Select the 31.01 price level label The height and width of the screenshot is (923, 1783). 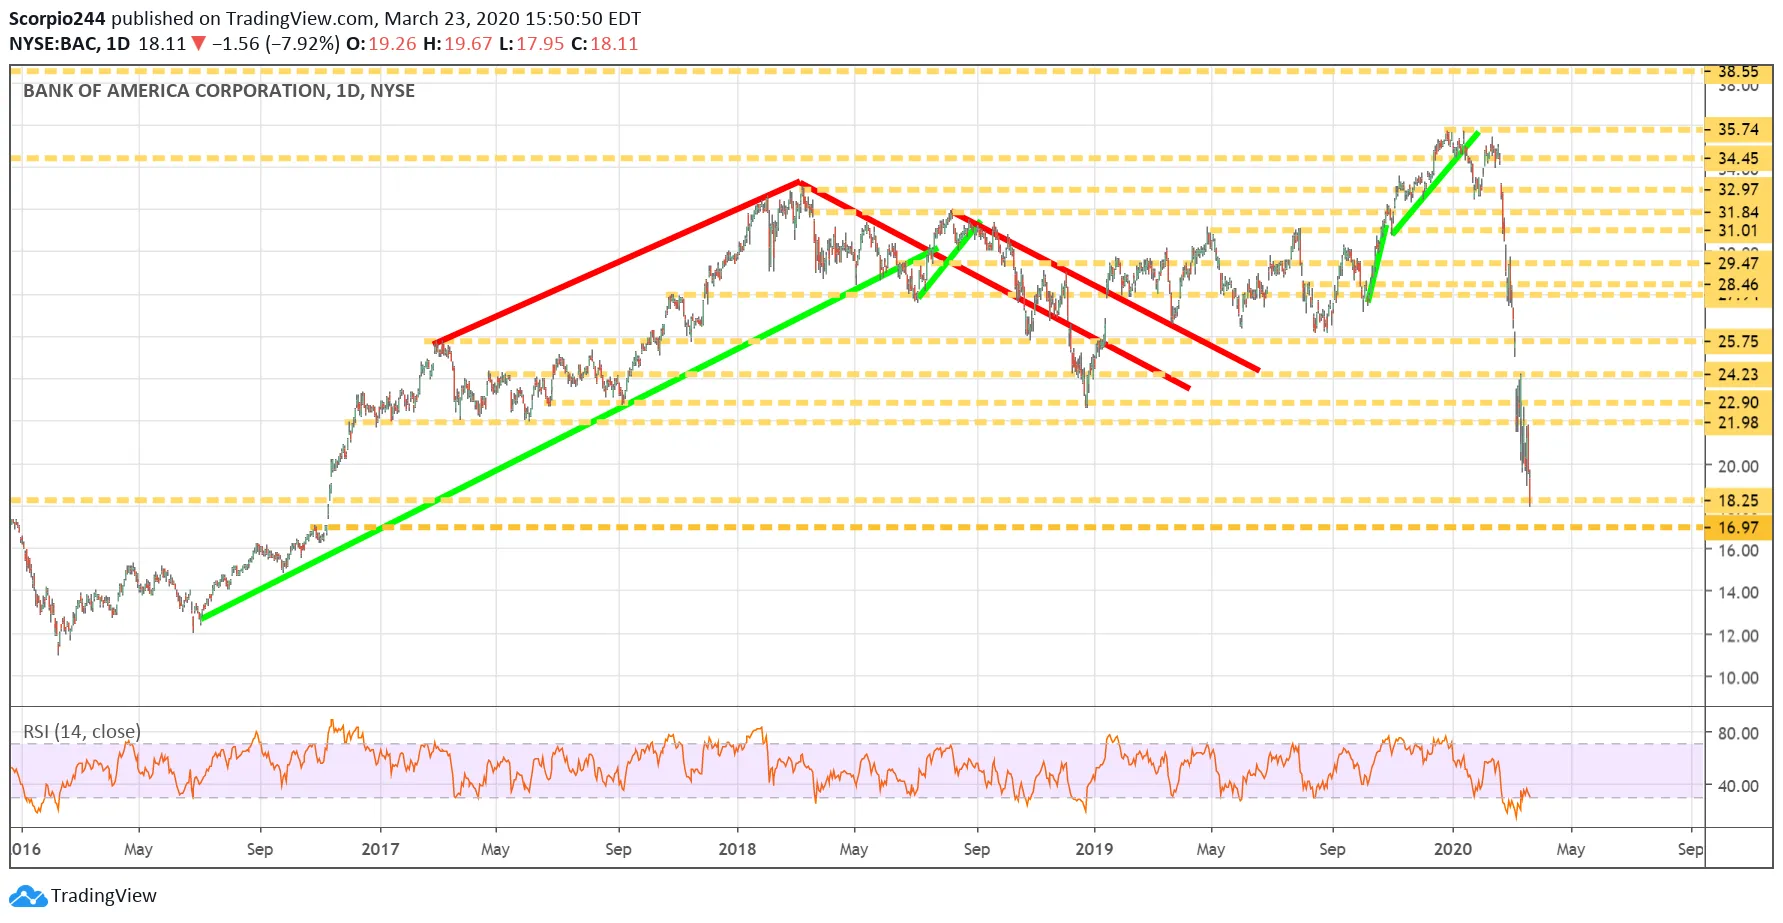[x=1738, y=230]
